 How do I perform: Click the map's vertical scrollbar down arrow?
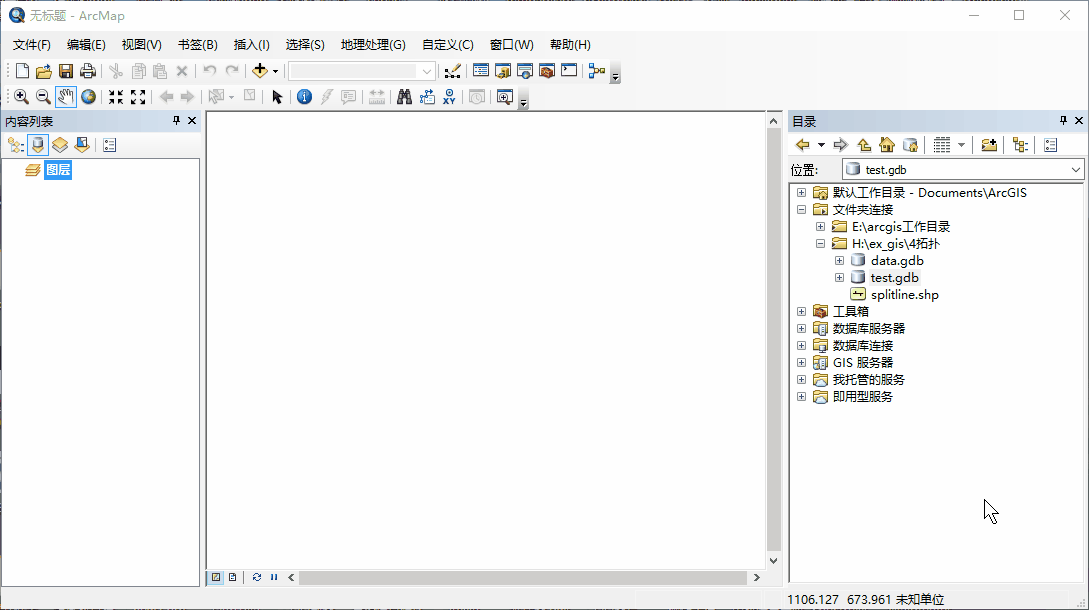click(x=774, y=561)
